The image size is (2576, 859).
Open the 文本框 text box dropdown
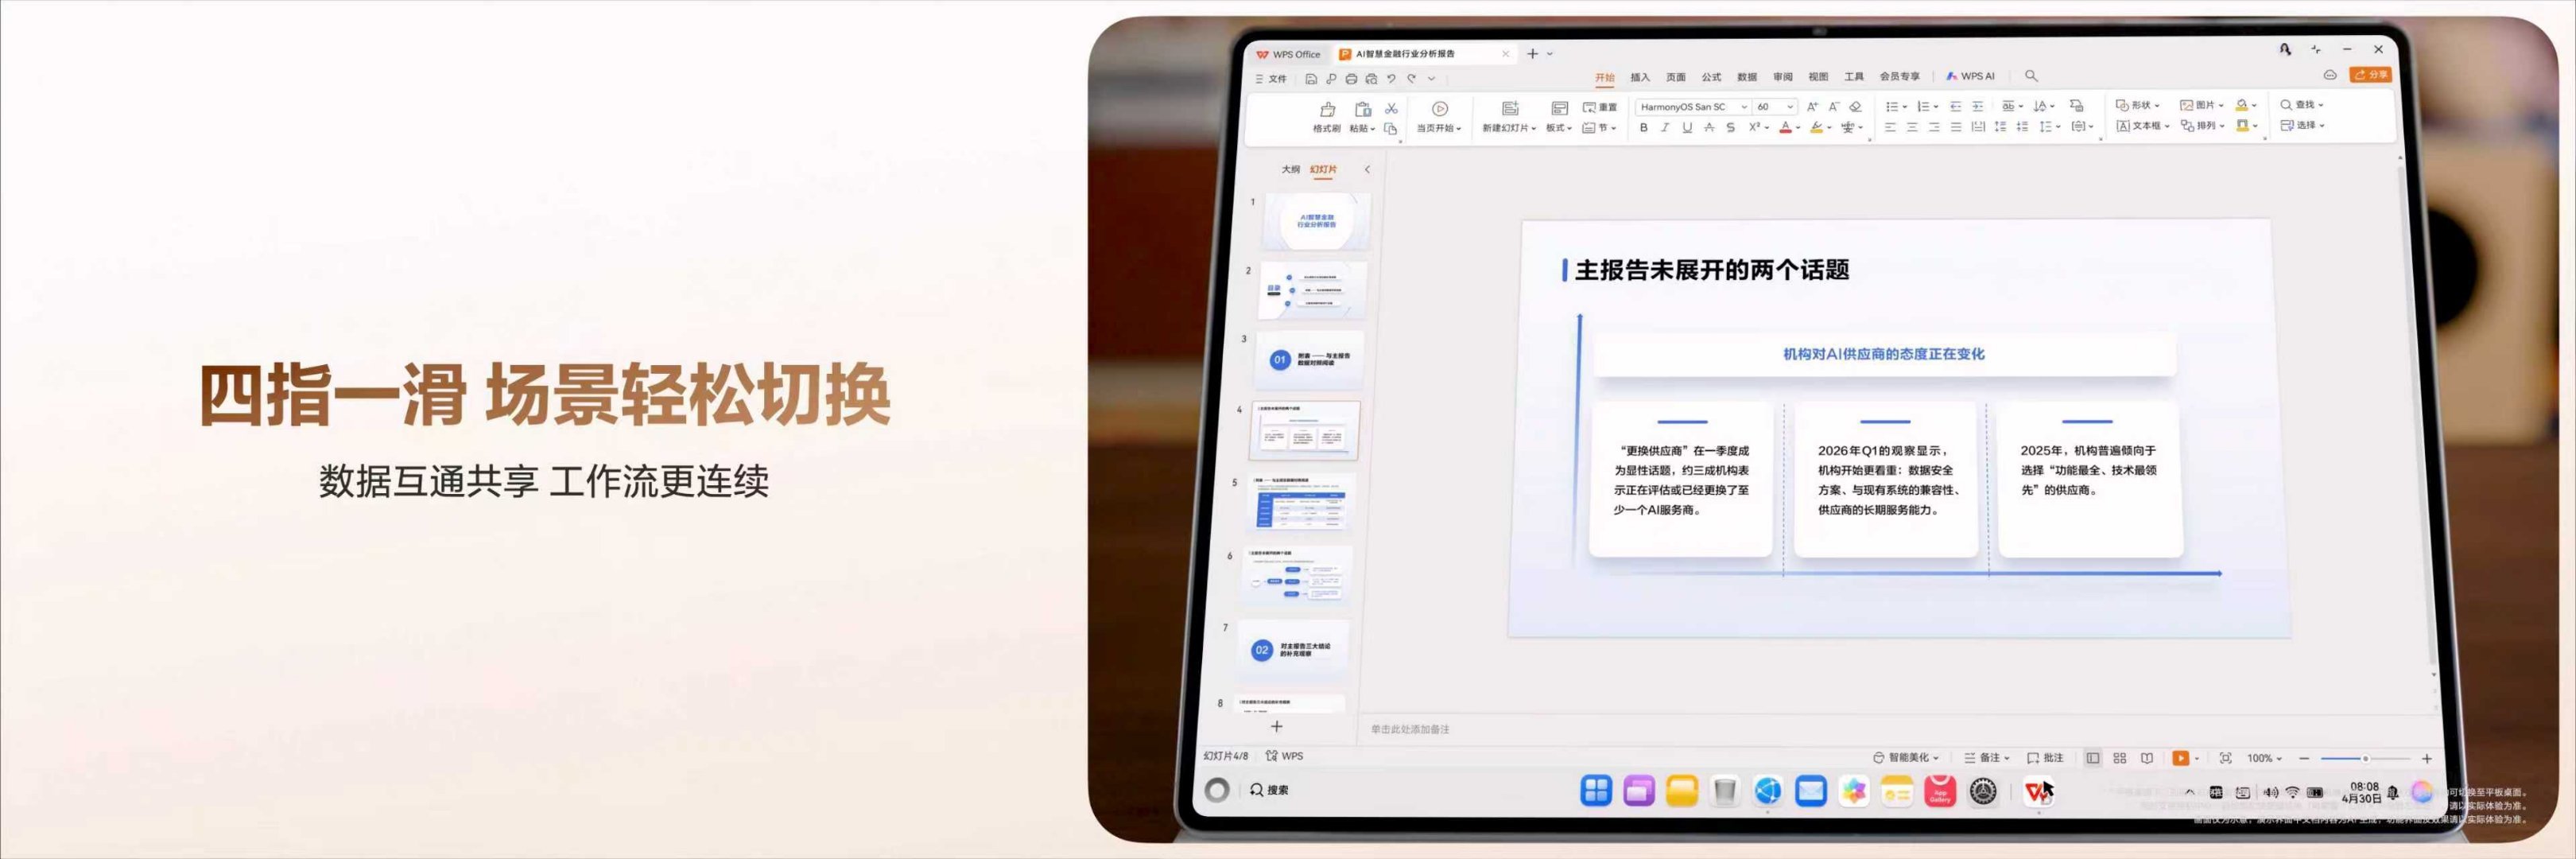pos(2143,126)
